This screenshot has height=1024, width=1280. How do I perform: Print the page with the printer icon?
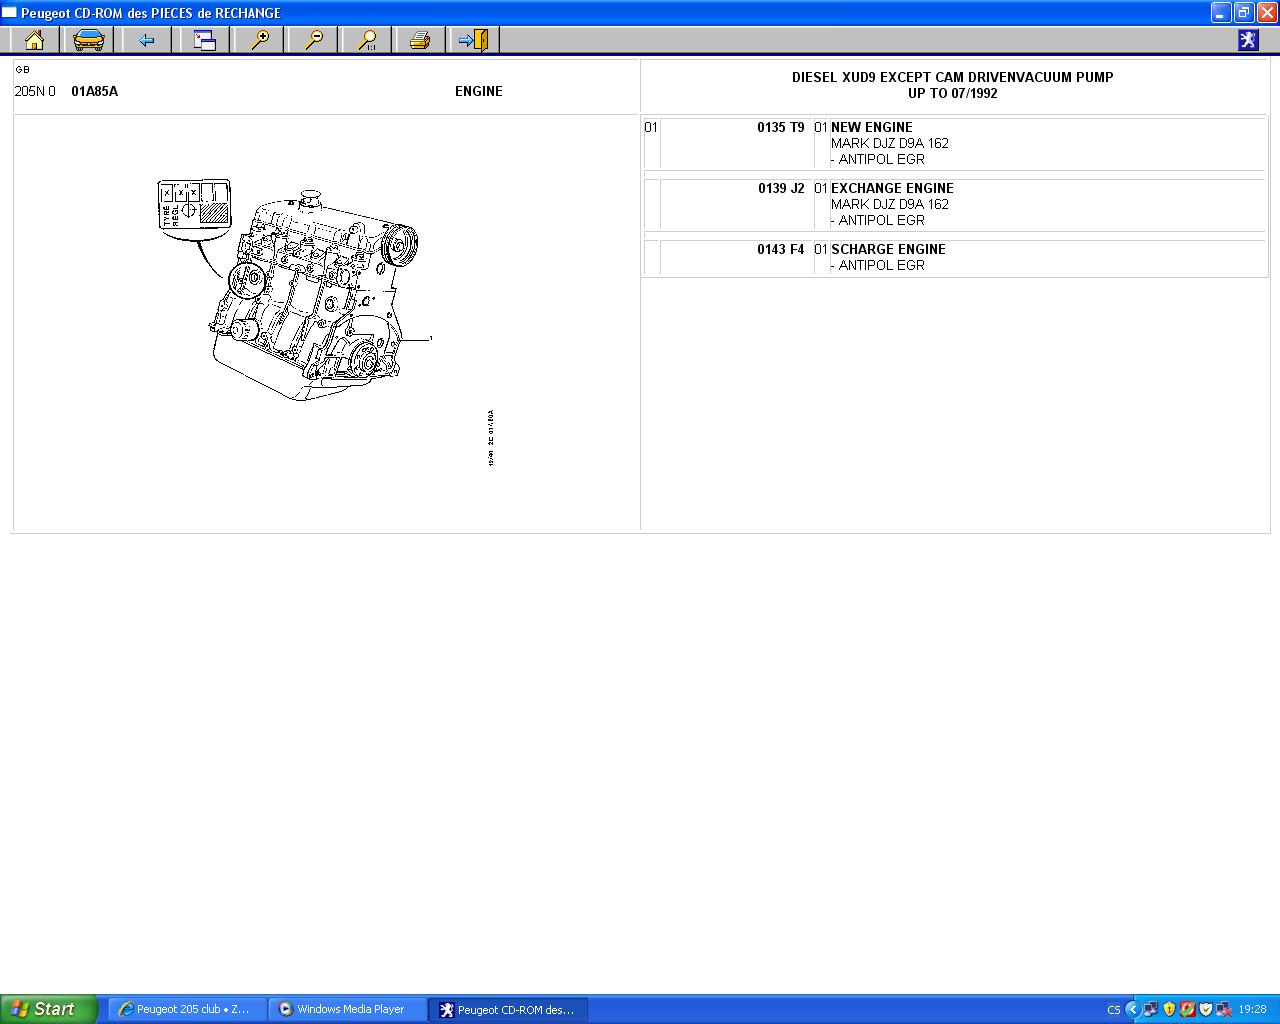click(x=420, y=40)
